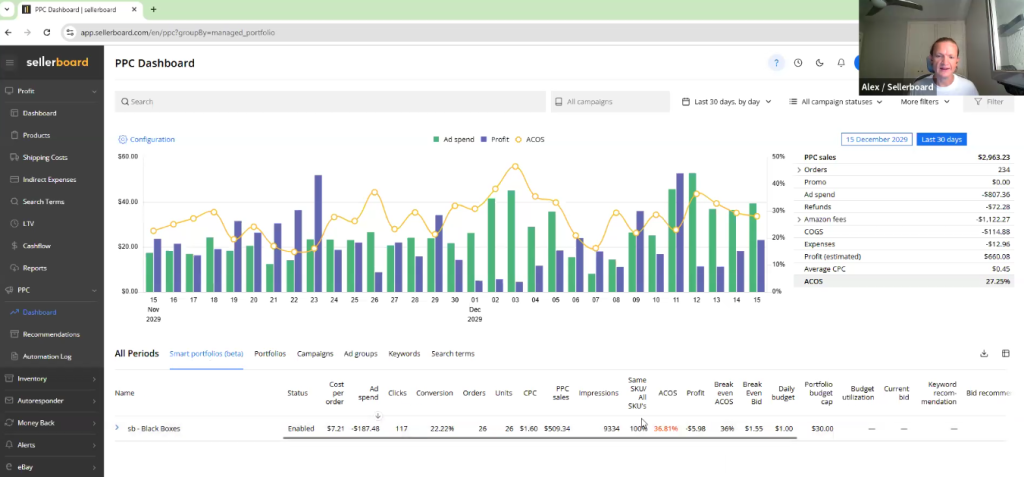Select the Search terms tab
Screen dimensions: 1024x477
coord(452,354)
